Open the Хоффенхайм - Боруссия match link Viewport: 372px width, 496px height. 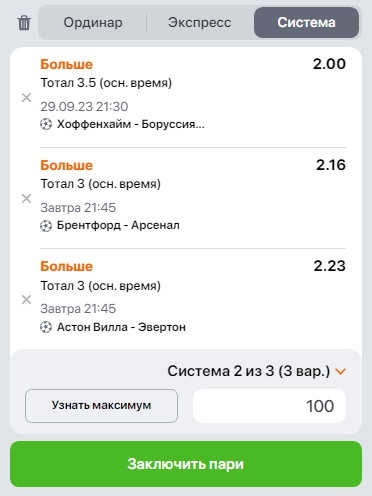pos(131,124)
